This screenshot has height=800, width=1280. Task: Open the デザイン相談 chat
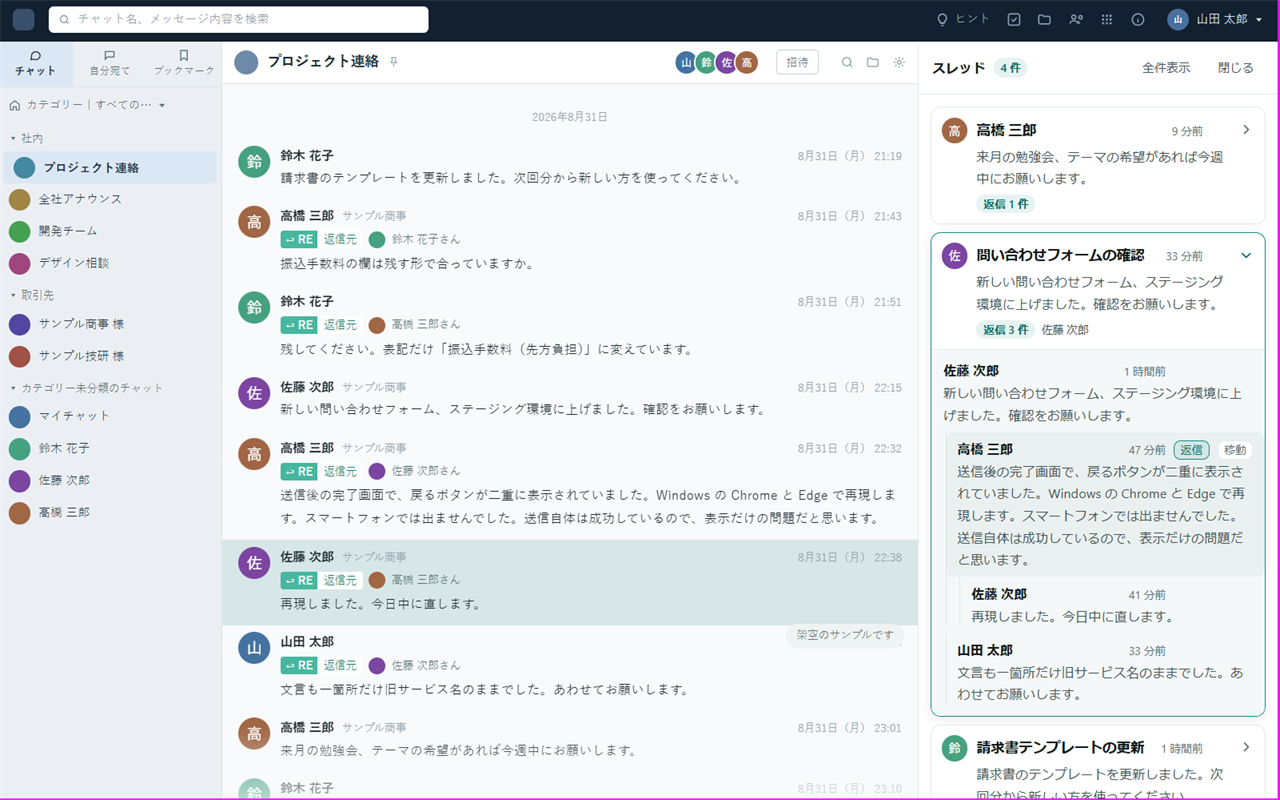click(x=110, y=263)
